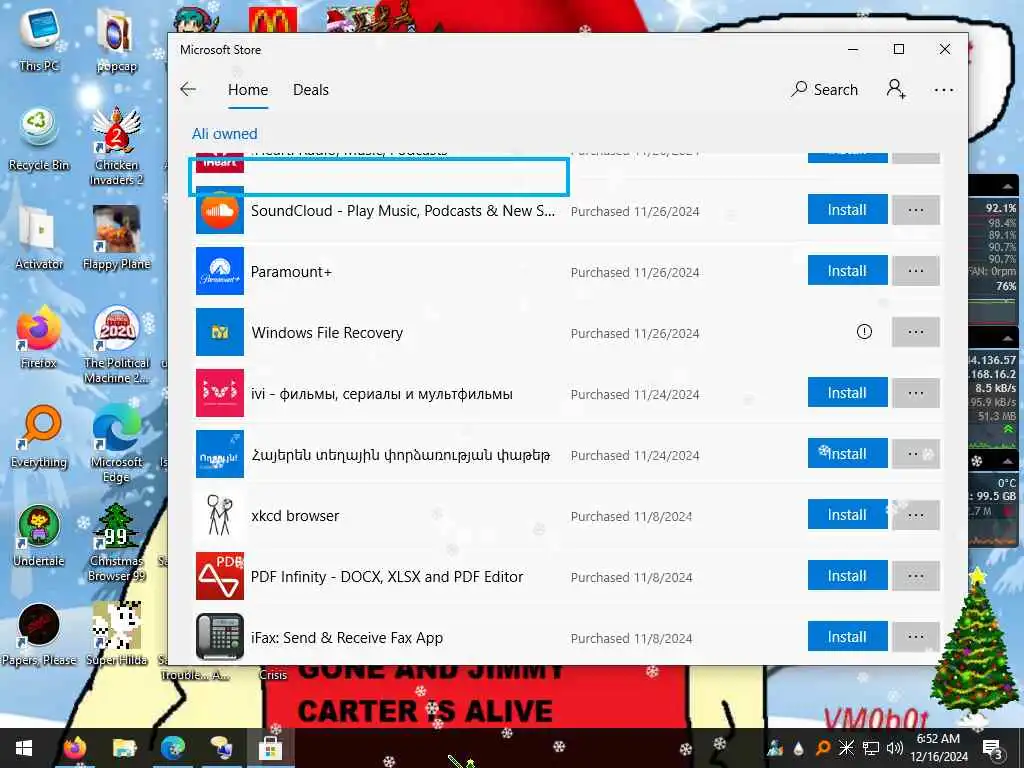Install the ivi app
Image resolution: width=1024 pixels, height=768 pixels.
tap(847, 392)
